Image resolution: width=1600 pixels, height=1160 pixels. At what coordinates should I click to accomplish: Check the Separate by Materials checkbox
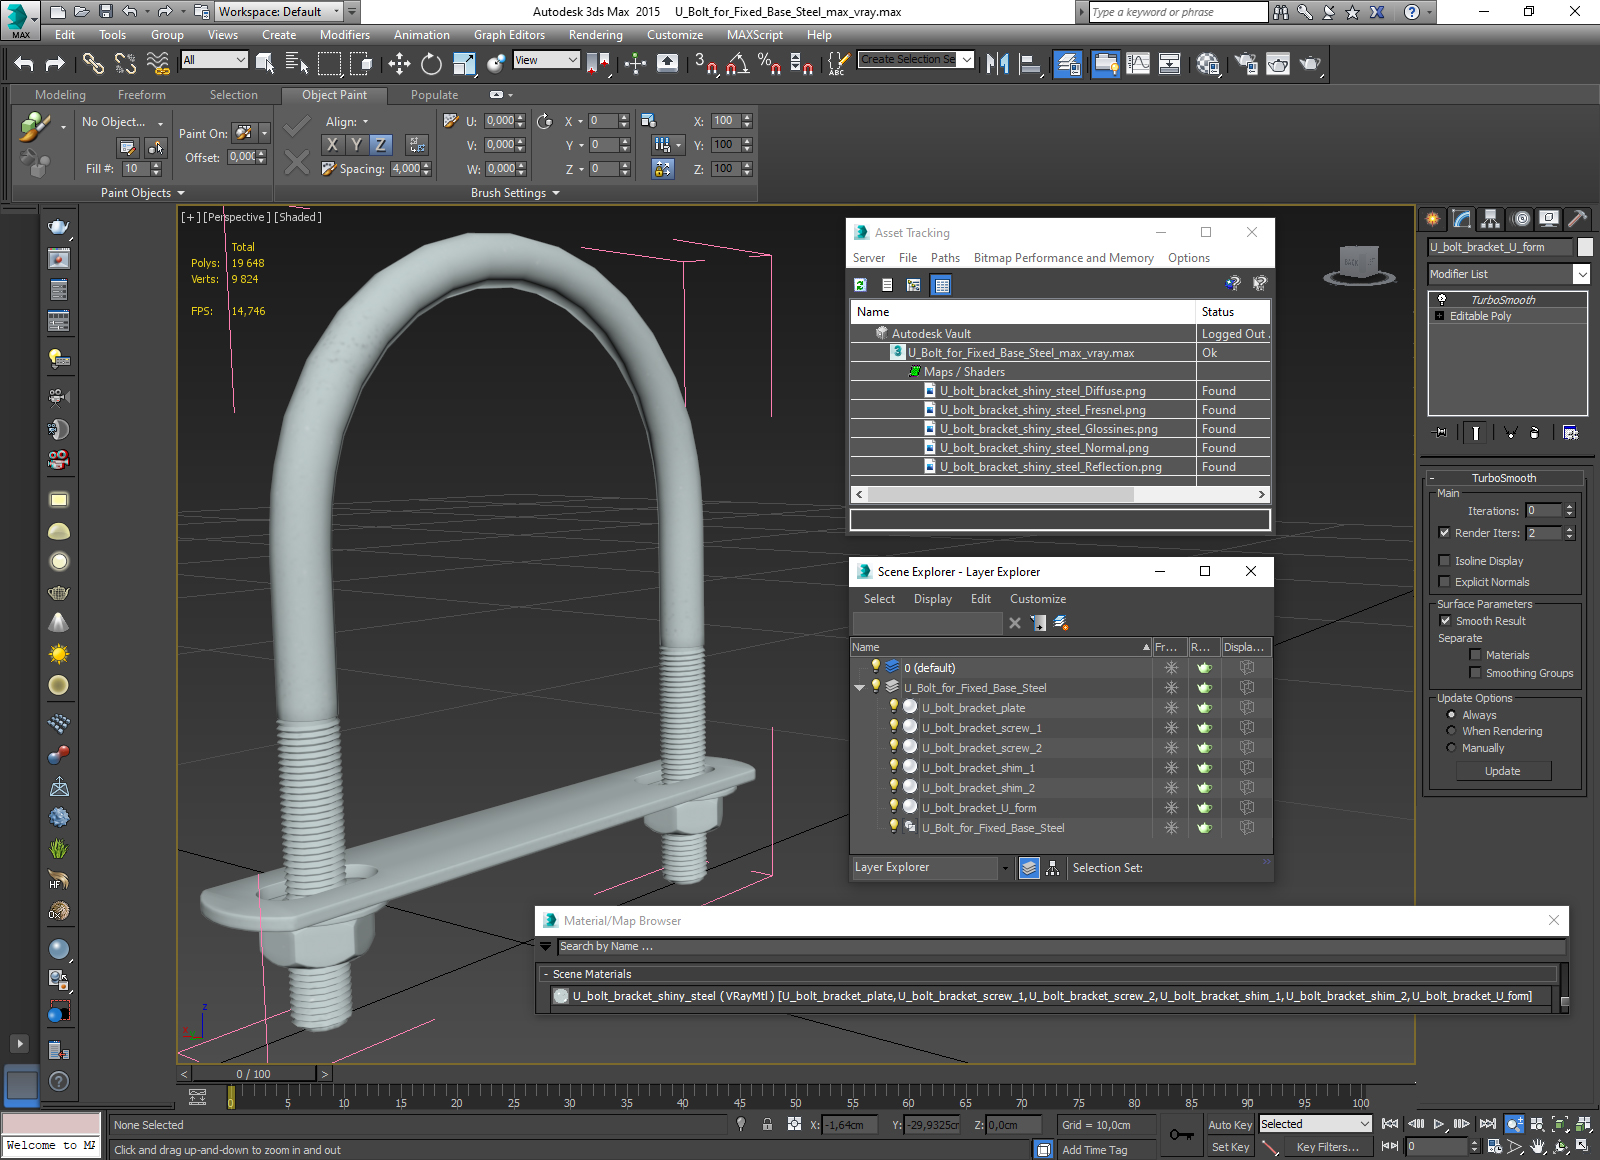(1475, 655)
